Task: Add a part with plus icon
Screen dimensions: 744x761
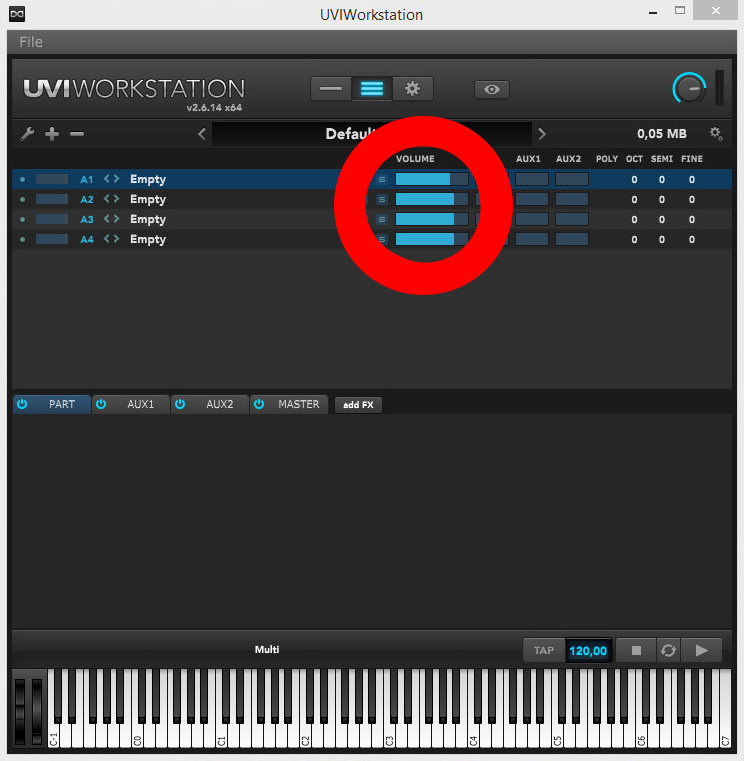Action: [52, 133]
